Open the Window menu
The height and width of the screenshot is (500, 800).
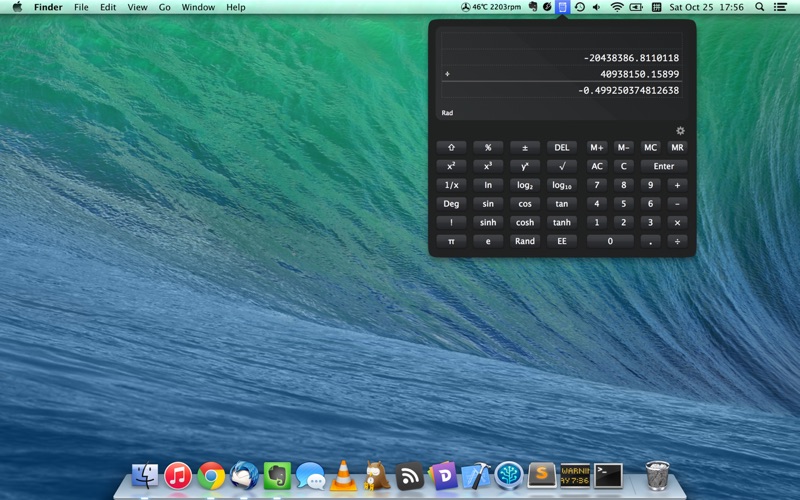tap(198, 7)
